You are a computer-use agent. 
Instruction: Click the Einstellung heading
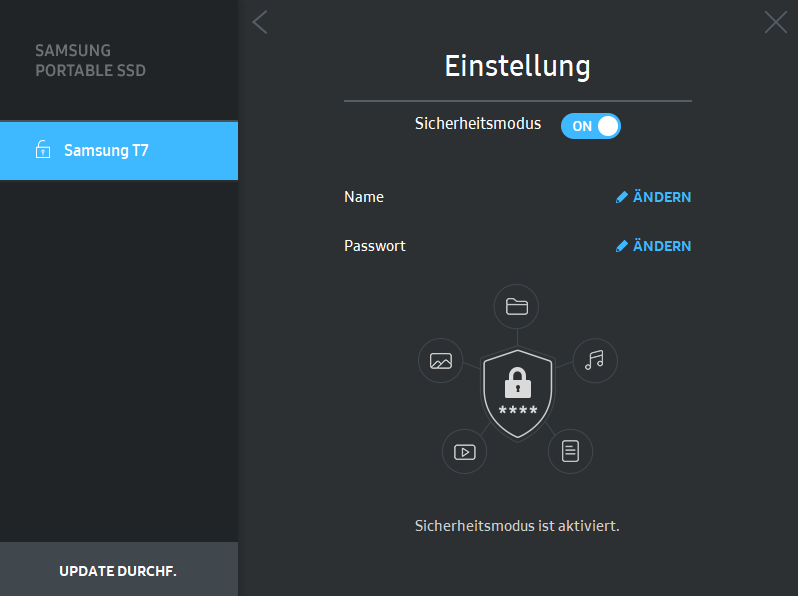[517, 67]
